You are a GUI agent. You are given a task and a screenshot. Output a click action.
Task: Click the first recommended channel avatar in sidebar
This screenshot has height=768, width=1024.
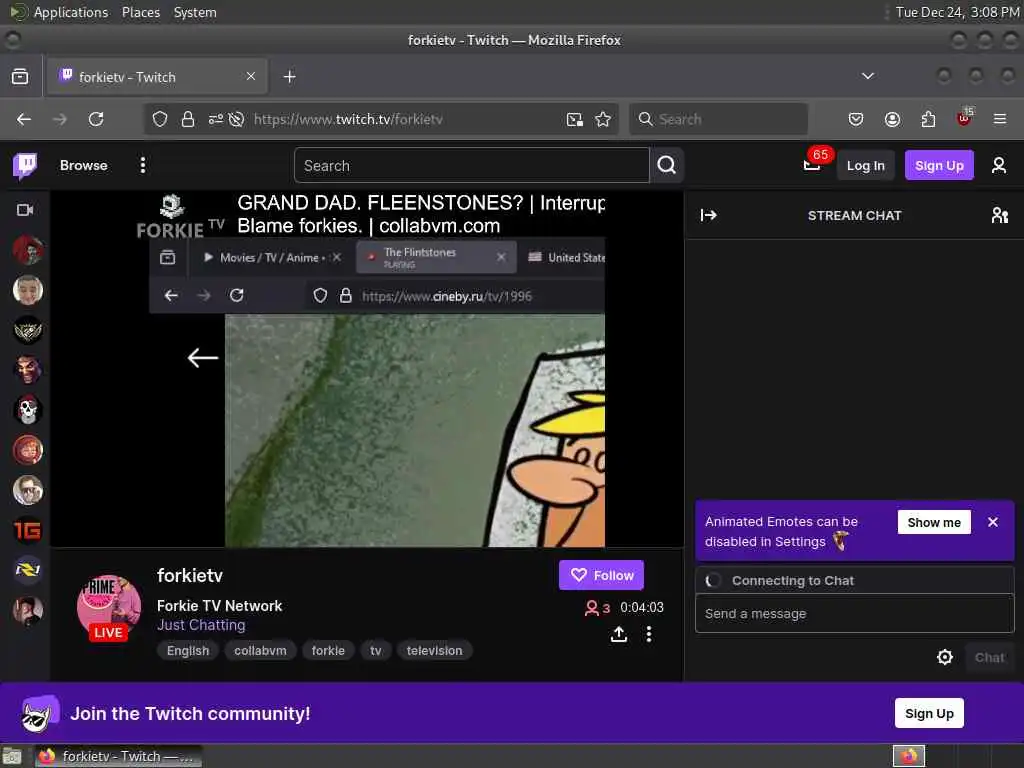pos(27,250)
